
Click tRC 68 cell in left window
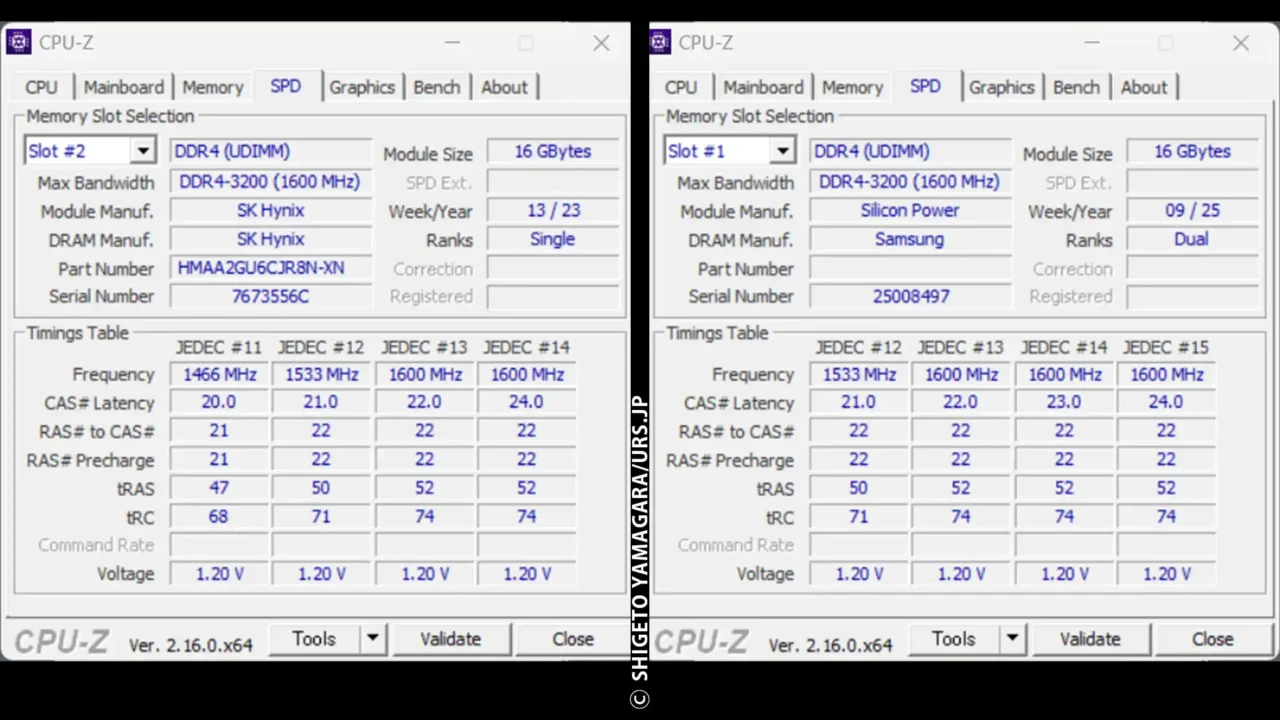click(x=219, y=516)
